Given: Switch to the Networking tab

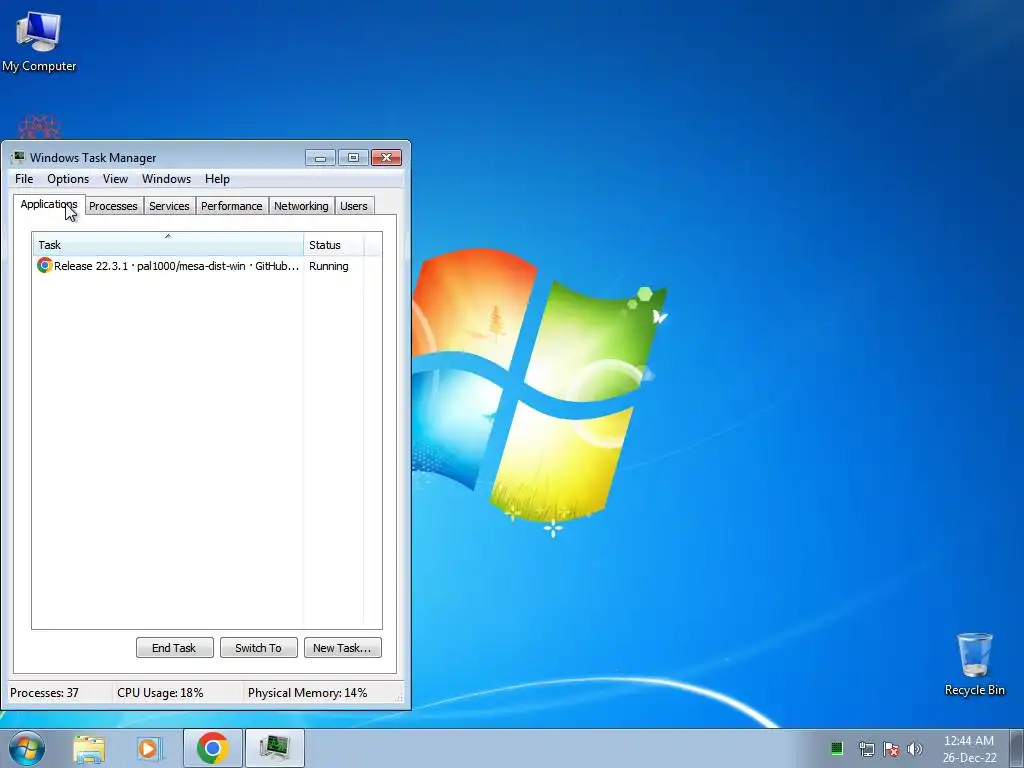Looking at the screenshot, I should 301,206.
